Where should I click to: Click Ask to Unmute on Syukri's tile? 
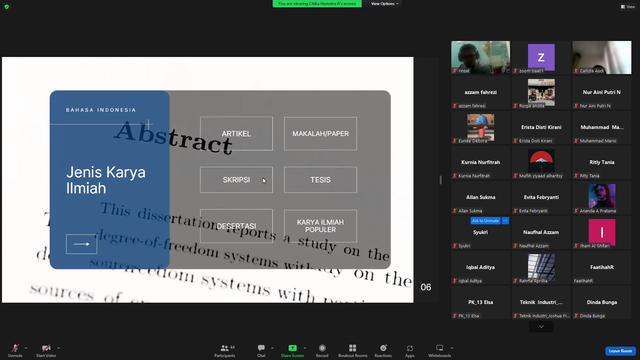coord(485,221)
